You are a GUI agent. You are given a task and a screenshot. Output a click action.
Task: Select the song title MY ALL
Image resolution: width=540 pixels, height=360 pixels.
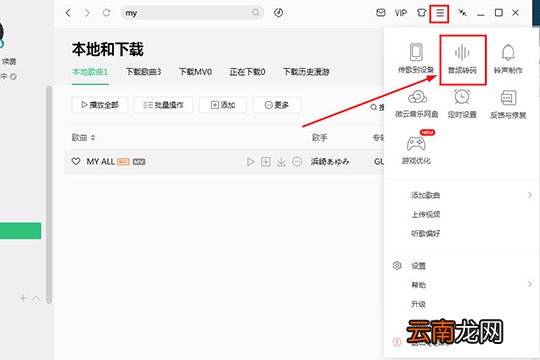click(100, 161)
